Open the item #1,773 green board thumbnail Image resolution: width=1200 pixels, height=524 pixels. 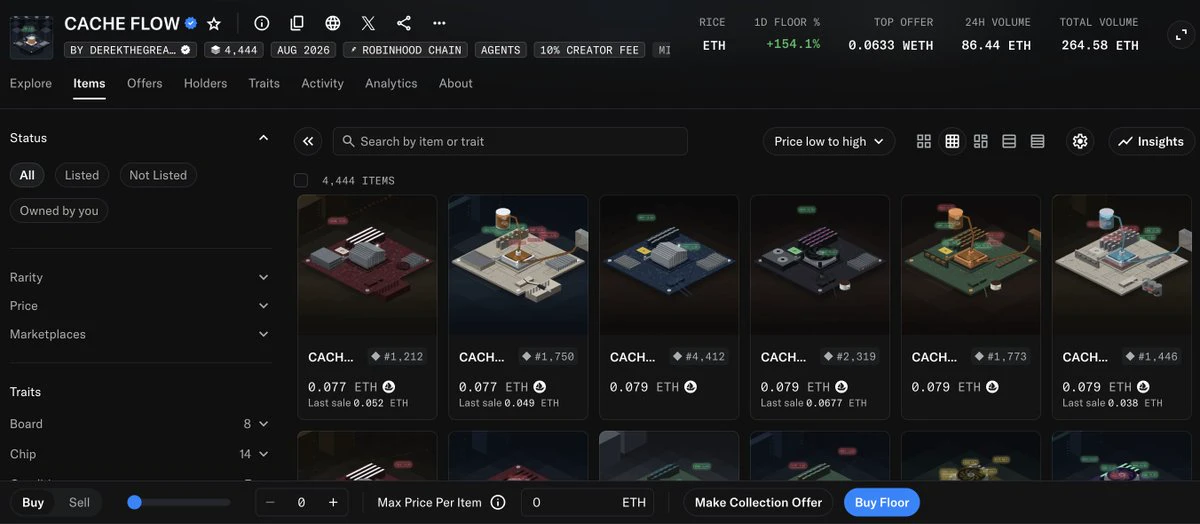971,265
